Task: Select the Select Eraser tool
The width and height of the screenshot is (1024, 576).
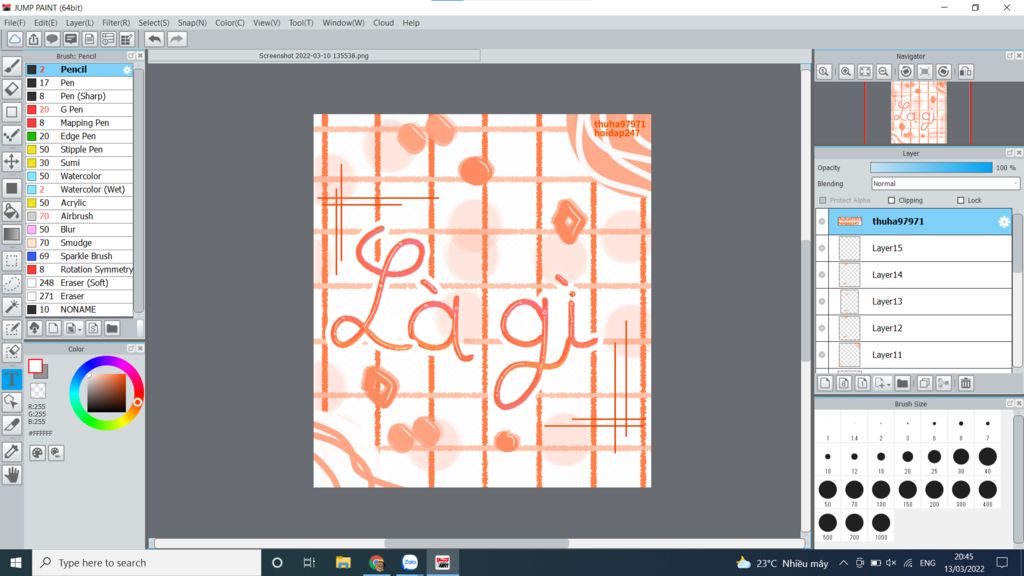Action: point(12,352)
